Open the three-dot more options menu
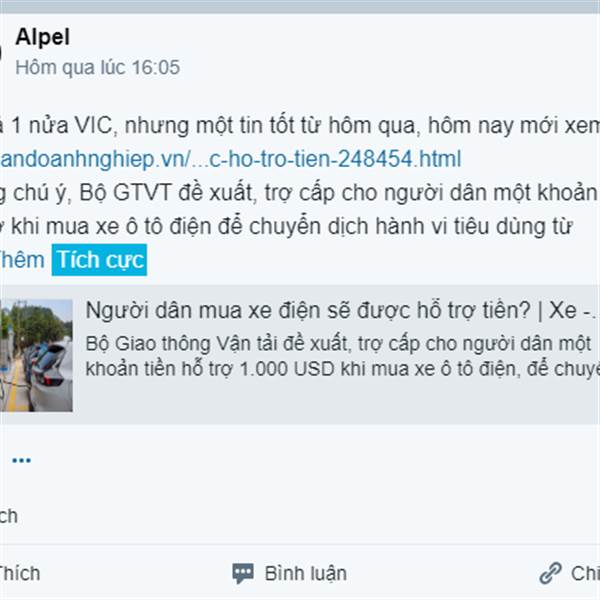 click(21, 460)
